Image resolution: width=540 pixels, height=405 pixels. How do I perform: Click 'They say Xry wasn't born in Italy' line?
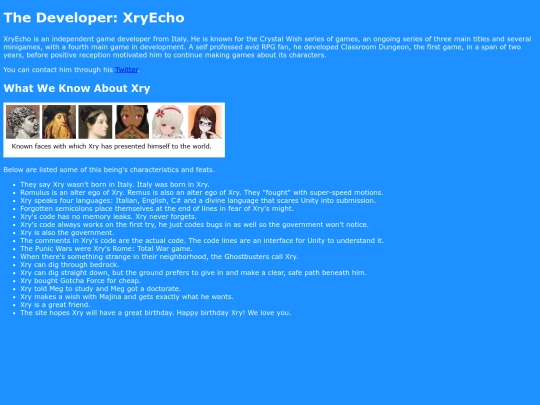pyautogui.click(x=115, y=185)
